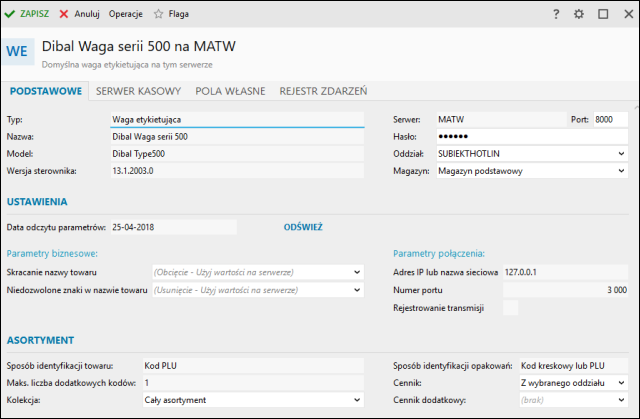Click the ODŚWIEŻ refresh link
The image size is (640, 419).
click(x=303, y=227)
